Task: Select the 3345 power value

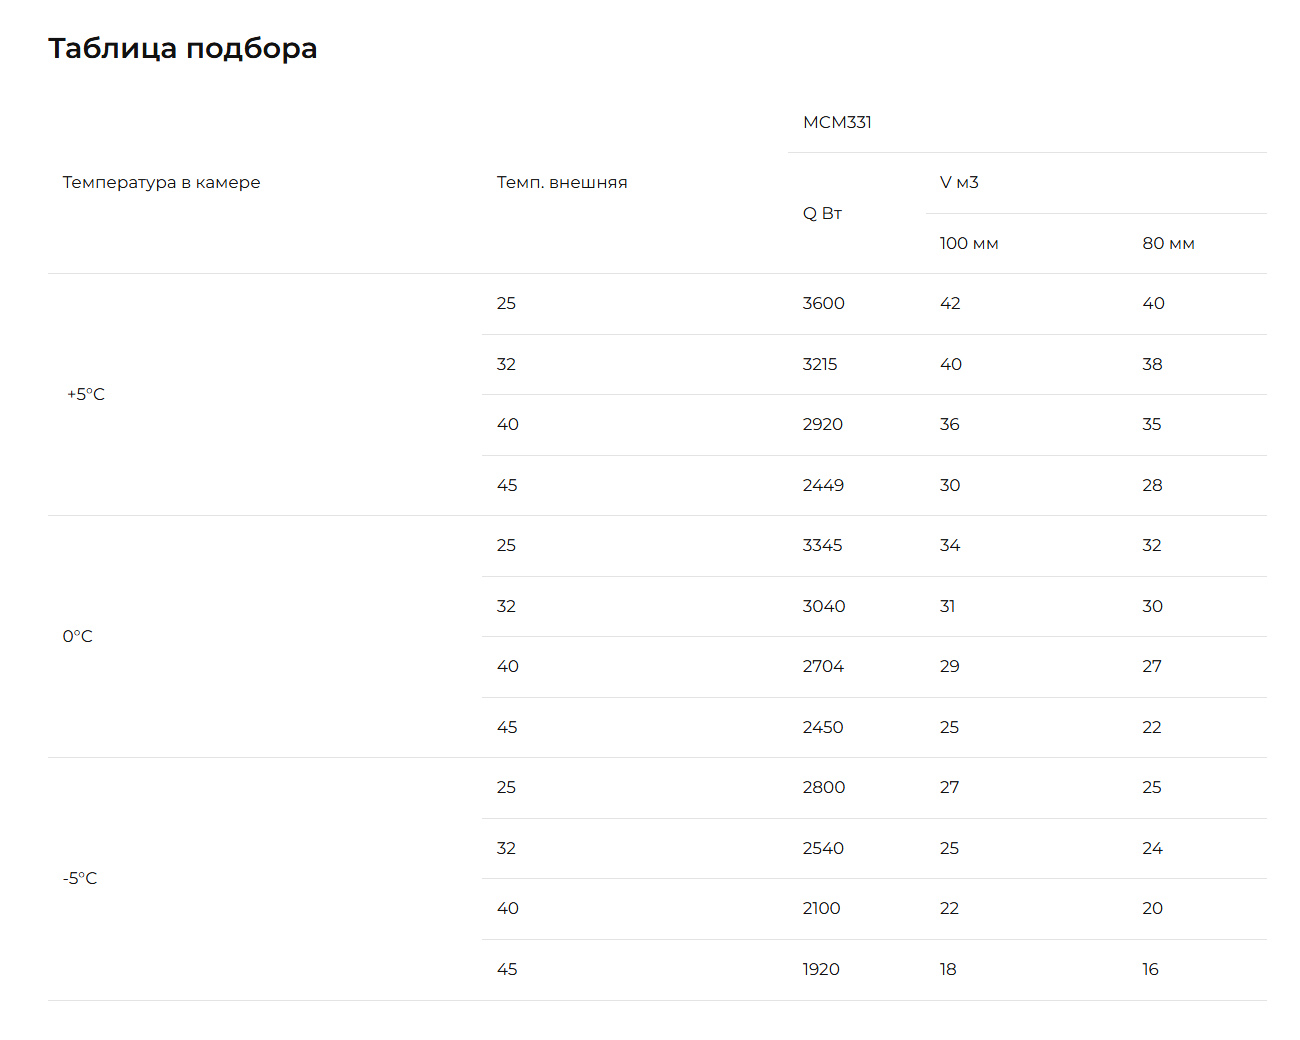Action: click(822, 545)
